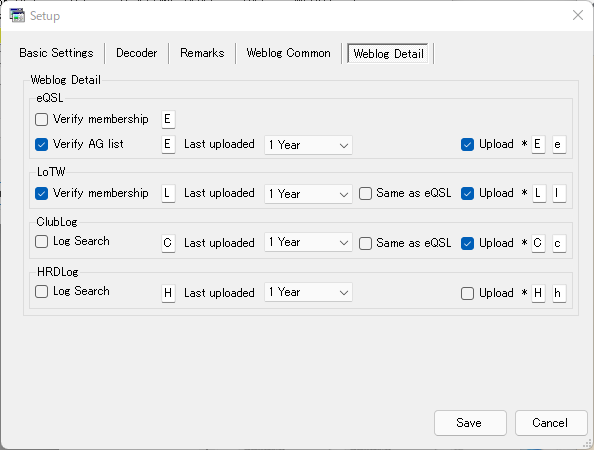Select the Weblog Detail tab
This screenshot has height=450, width=594.
[388, 53]
